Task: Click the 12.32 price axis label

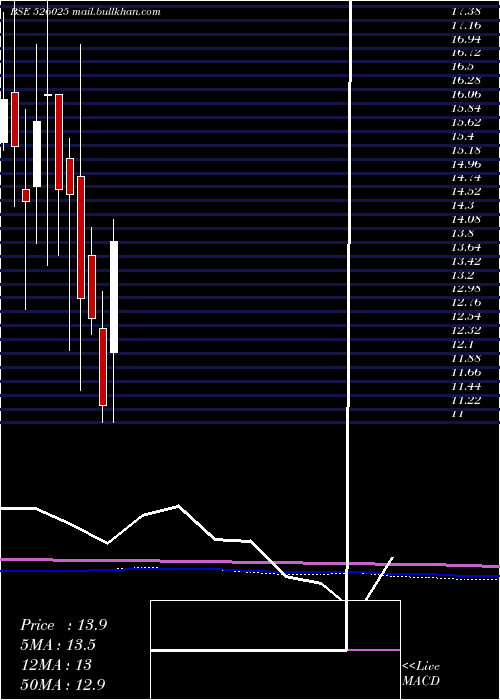Action: tap(466, 331)
